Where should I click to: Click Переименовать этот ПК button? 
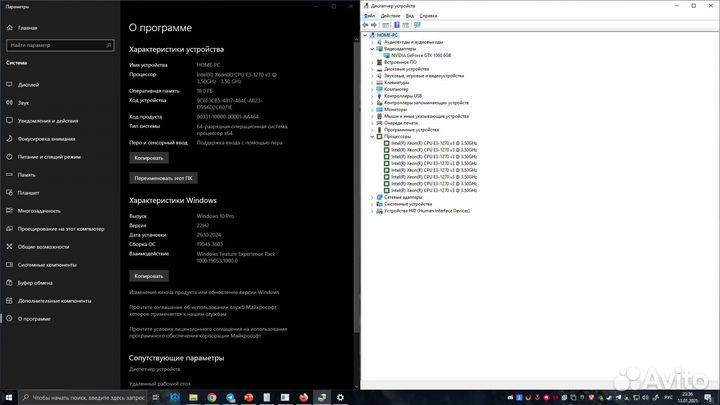163,178
